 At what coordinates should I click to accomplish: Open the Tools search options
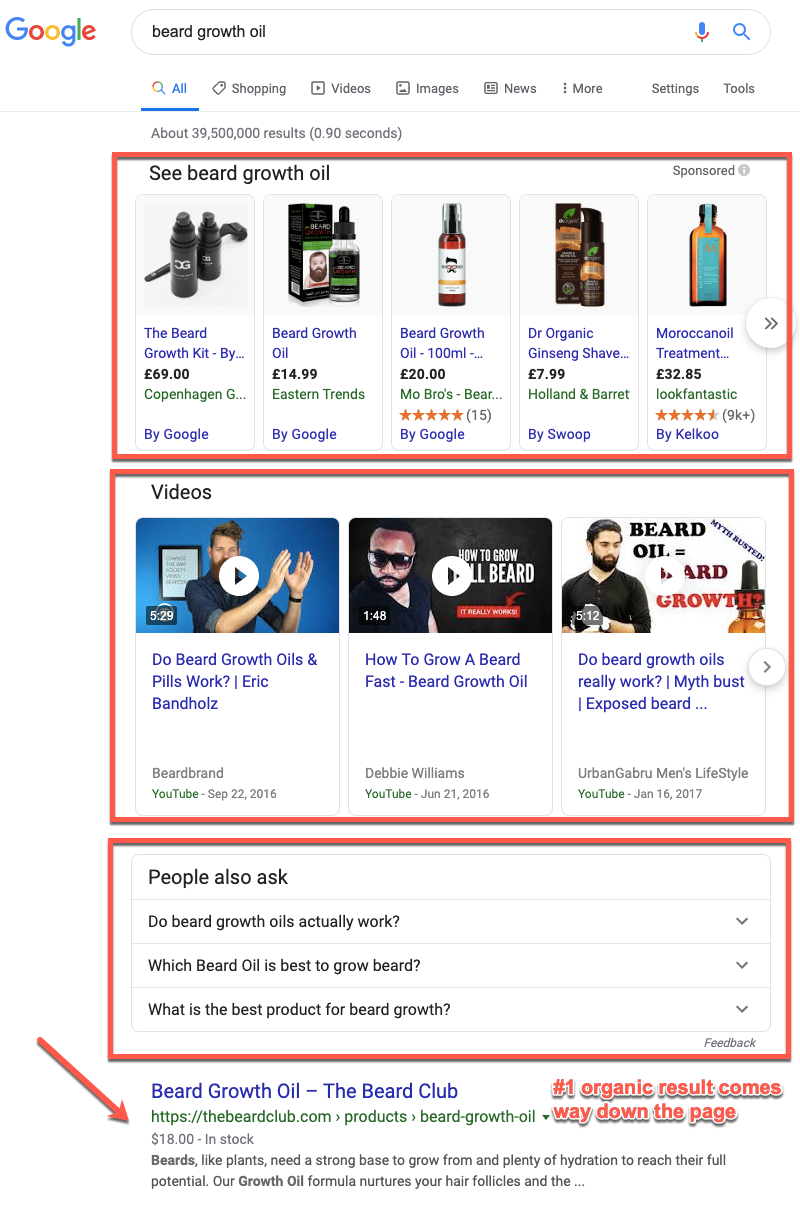[x=738, y=88]
